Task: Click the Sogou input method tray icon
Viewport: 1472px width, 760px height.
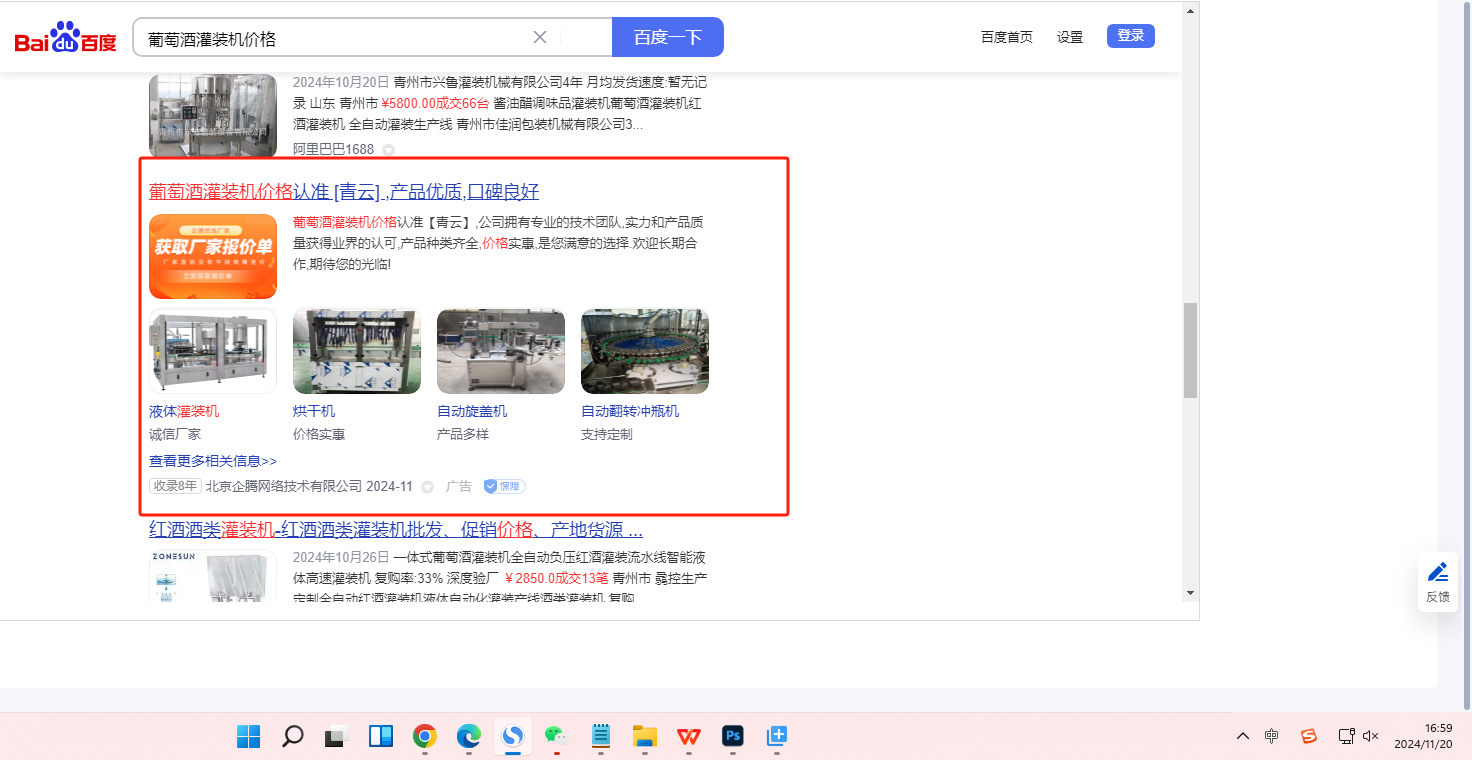Action: pos(1309,736)
